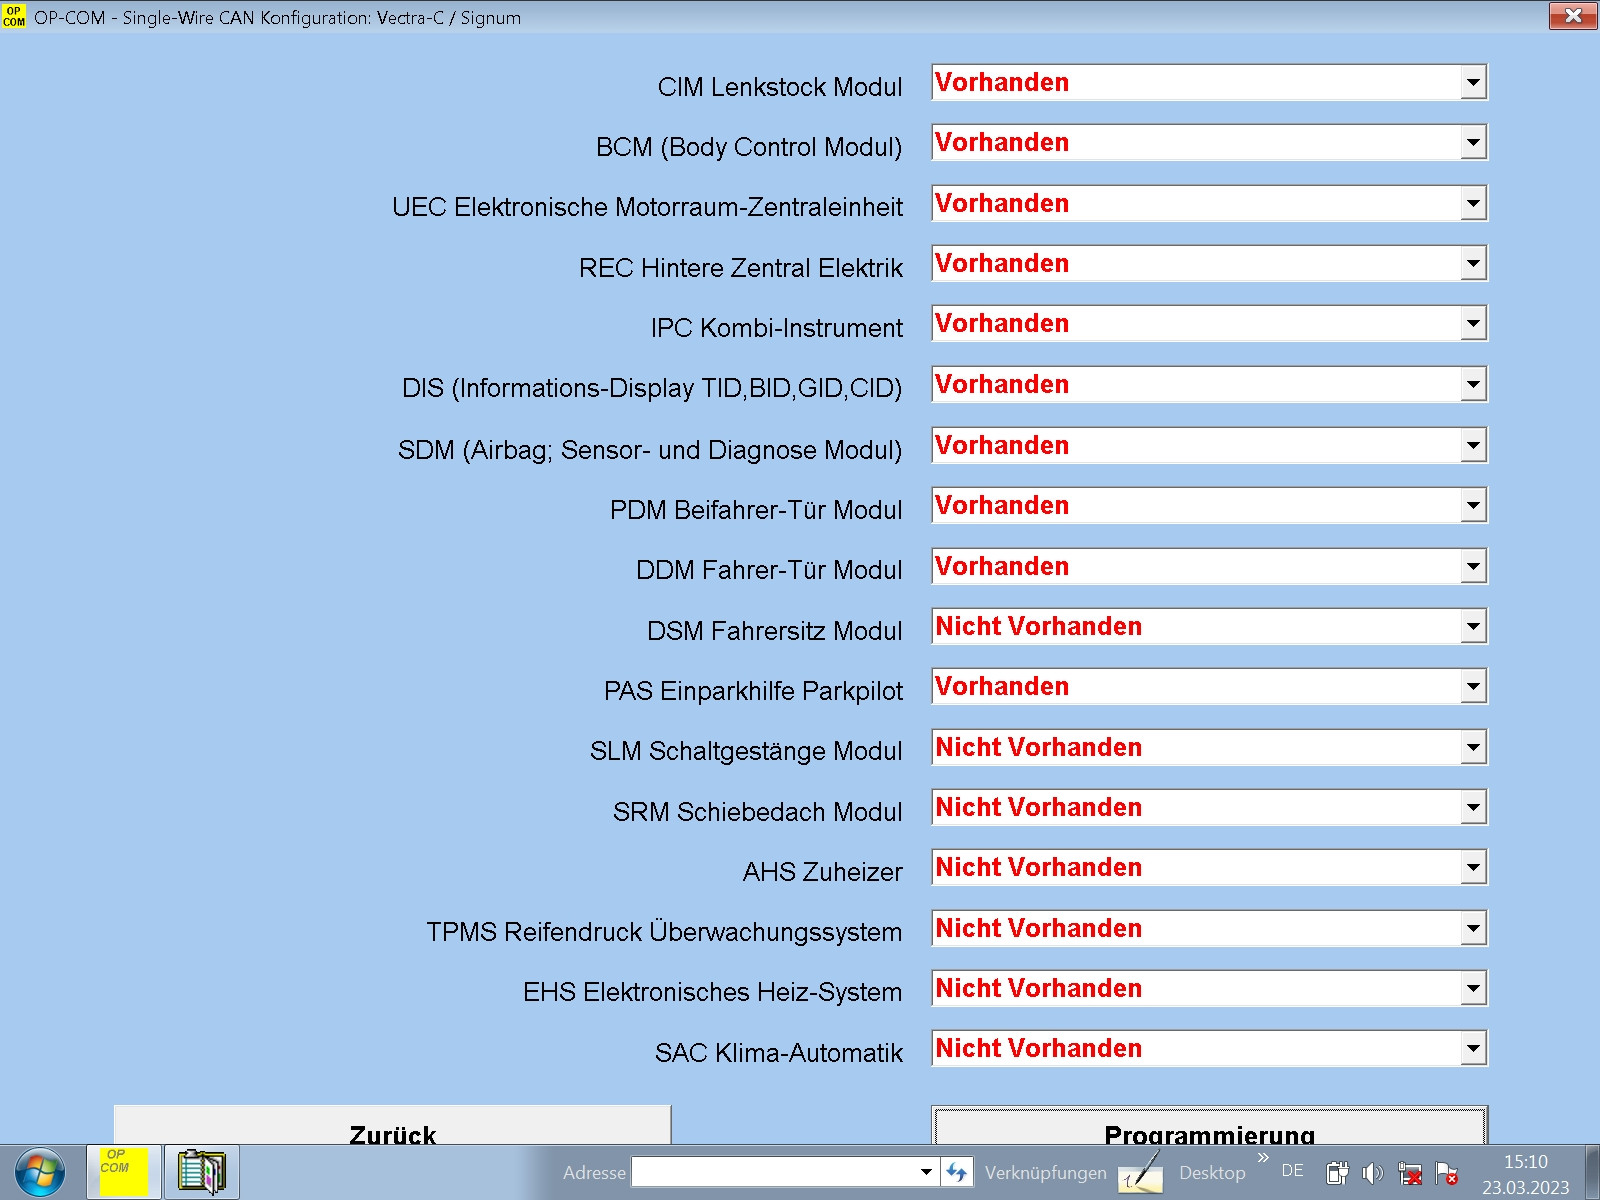Expand the CIM Lenkstock Modul dropdown
Viewport: 1600px width, 1200px height.
1473,83
